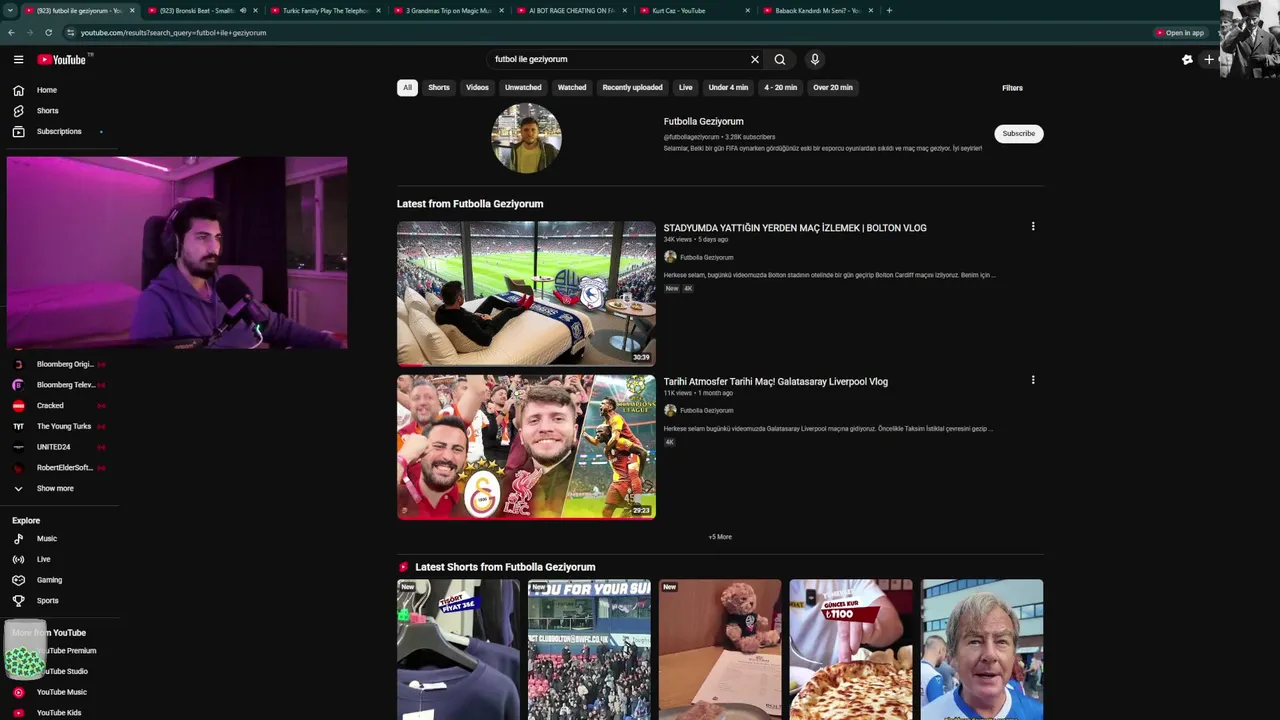Select the Recently uploaded filter chip
1280x720 pixels.
click(x=632, y=87)
